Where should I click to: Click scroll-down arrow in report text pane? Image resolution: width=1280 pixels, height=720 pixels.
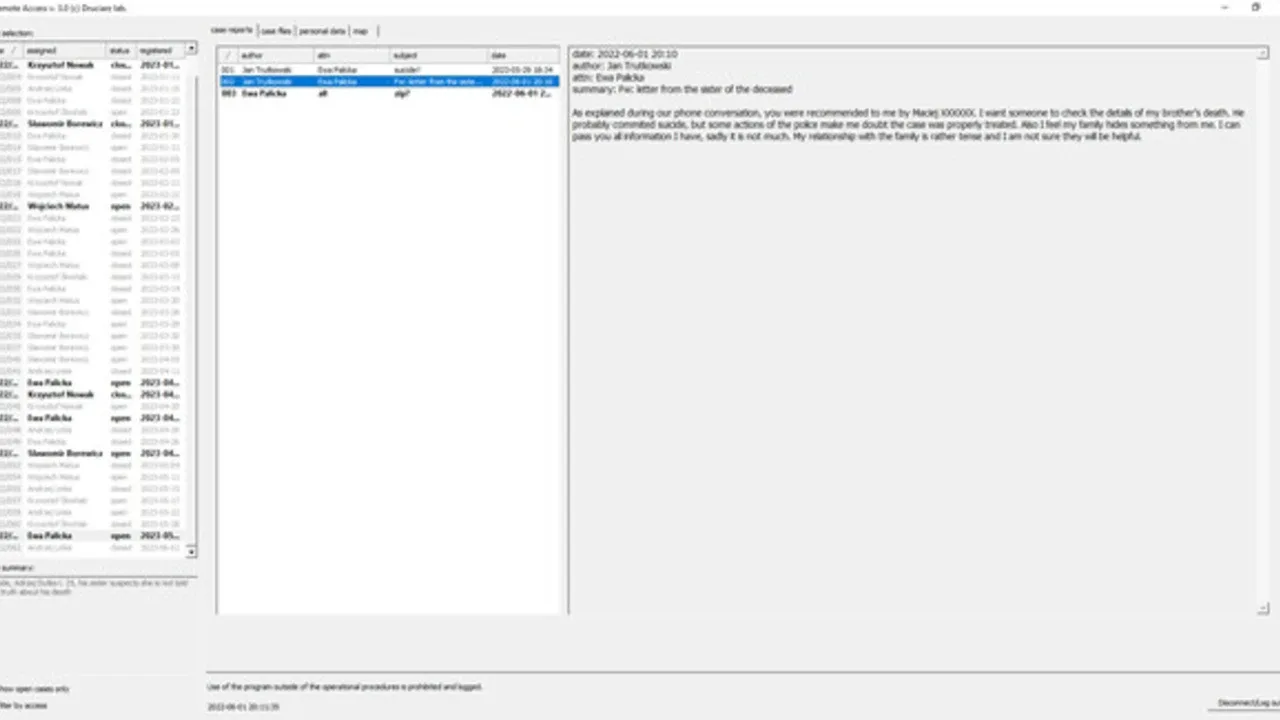1263,608
